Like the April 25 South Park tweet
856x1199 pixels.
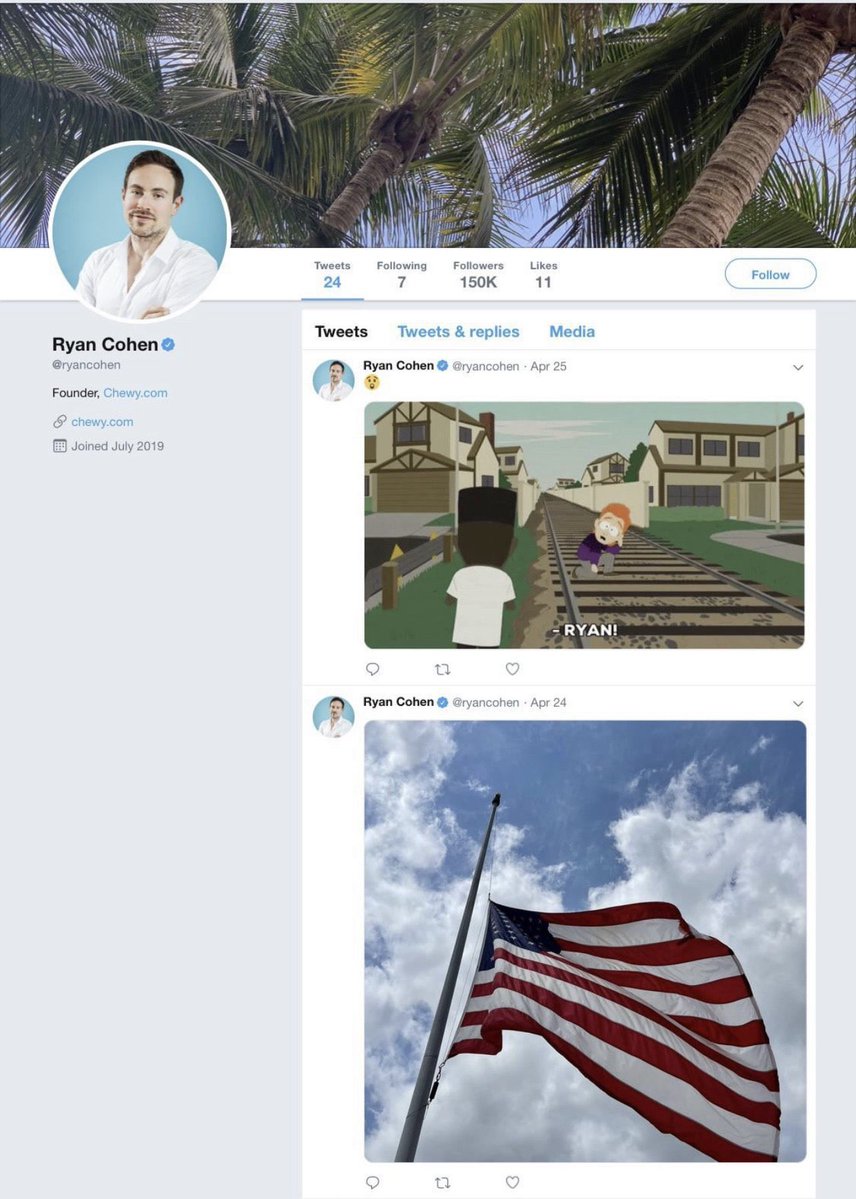pos(512,669)
